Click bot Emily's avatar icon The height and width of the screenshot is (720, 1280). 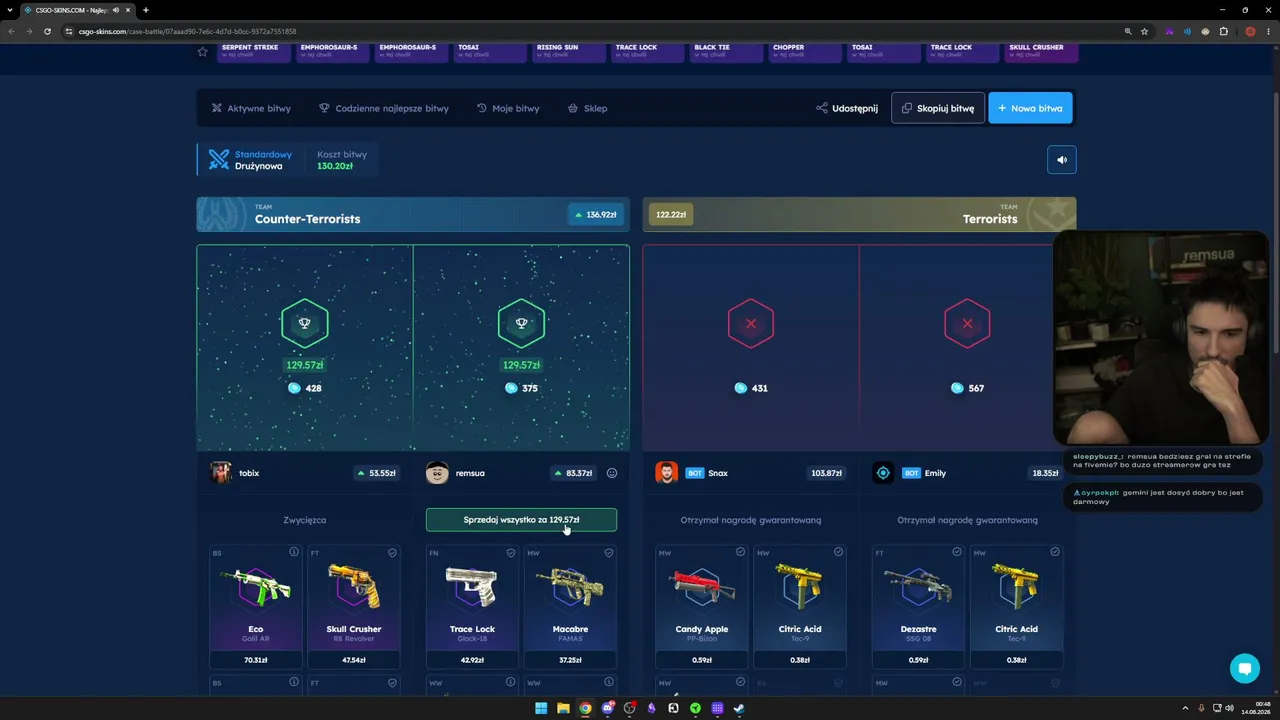click(x=883, y=473)
